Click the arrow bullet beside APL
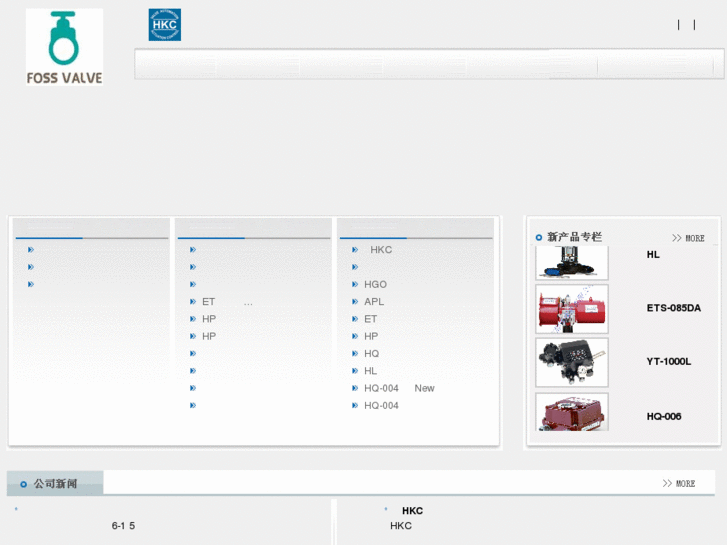The image size is (727, 545). (355, 301)
